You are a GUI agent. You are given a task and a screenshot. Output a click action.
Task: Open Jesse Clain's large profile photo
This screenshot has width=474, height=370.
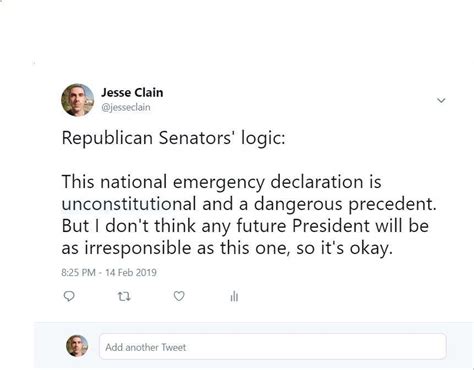click(x=77, y=100)
